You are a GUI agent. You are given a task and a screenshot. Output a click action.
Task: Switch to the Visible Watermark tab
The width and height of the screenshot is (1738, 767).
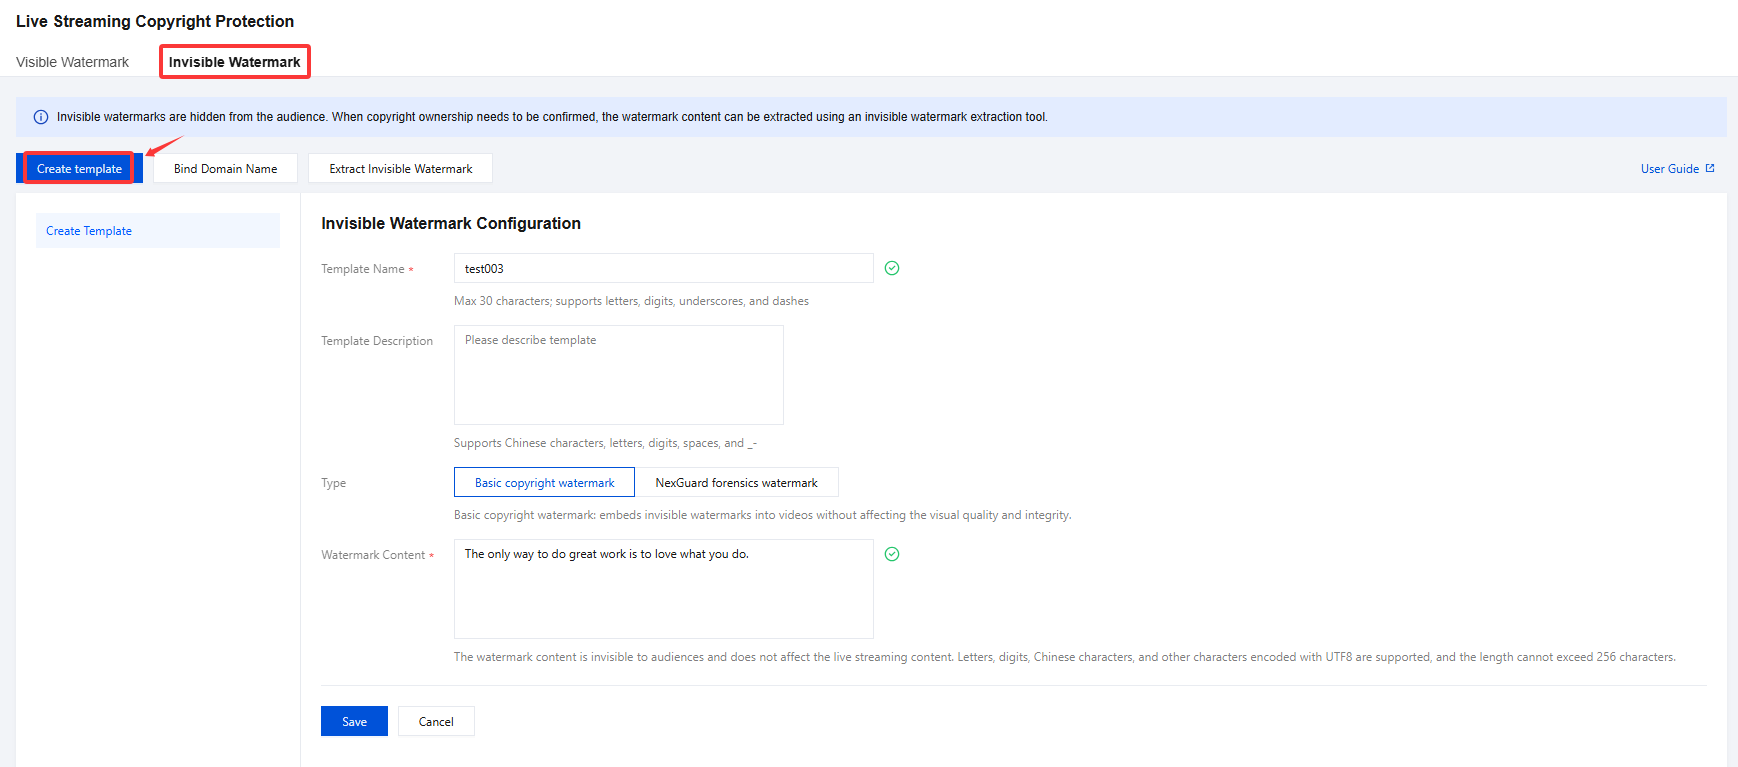click(72, 62)
